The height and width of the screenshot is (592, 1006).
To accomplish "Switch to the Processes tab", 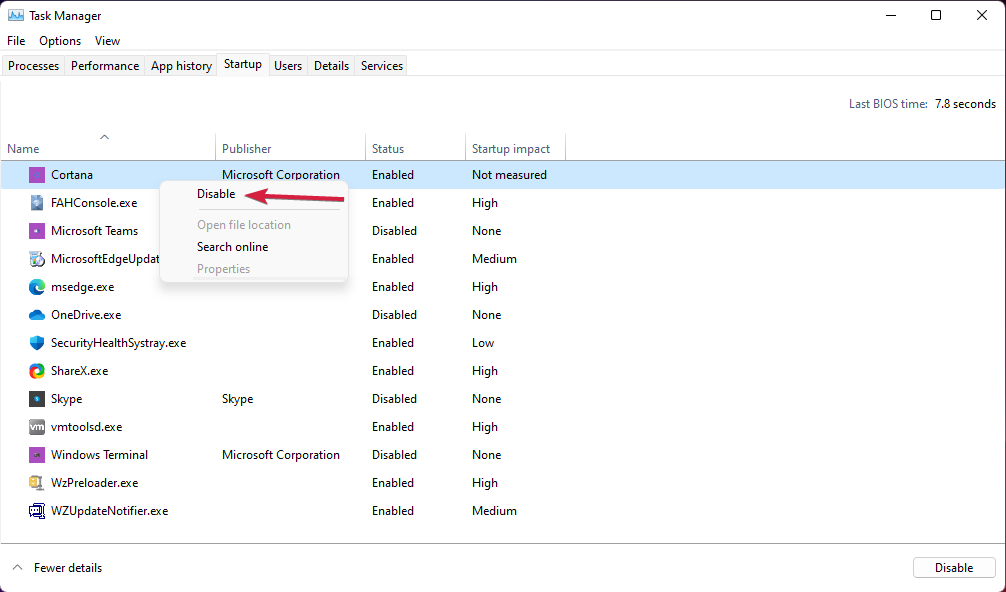I will click(x=33, y=65).
